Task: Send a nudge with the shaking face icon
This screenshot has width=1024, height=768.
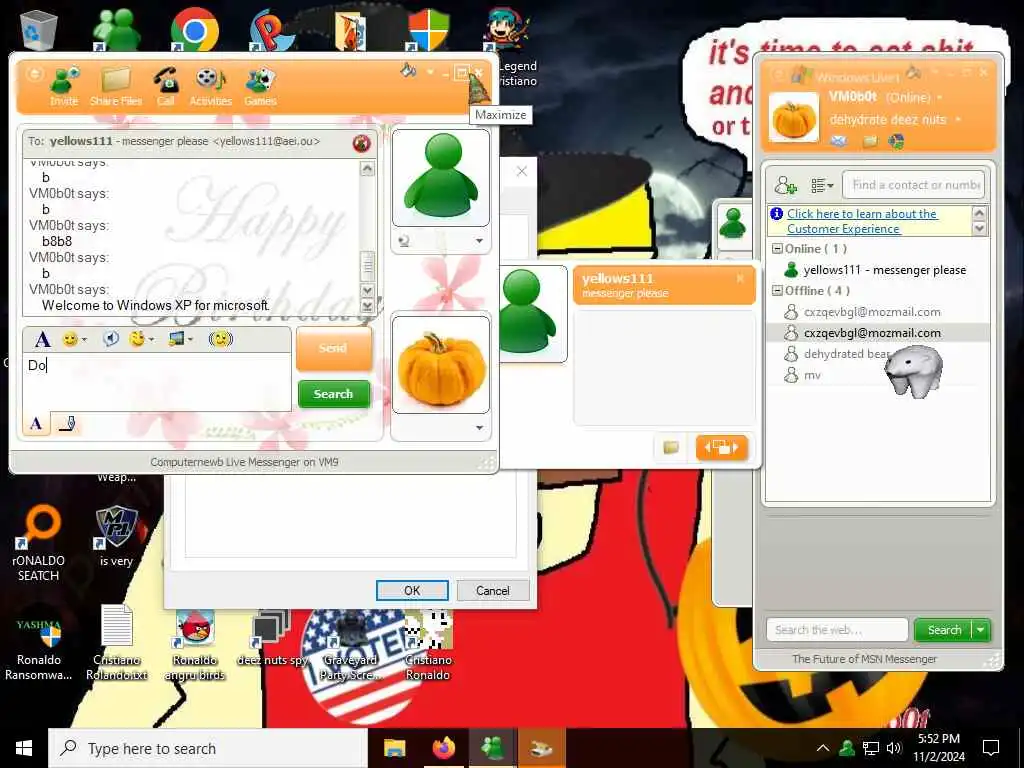Action: [221, 338]
